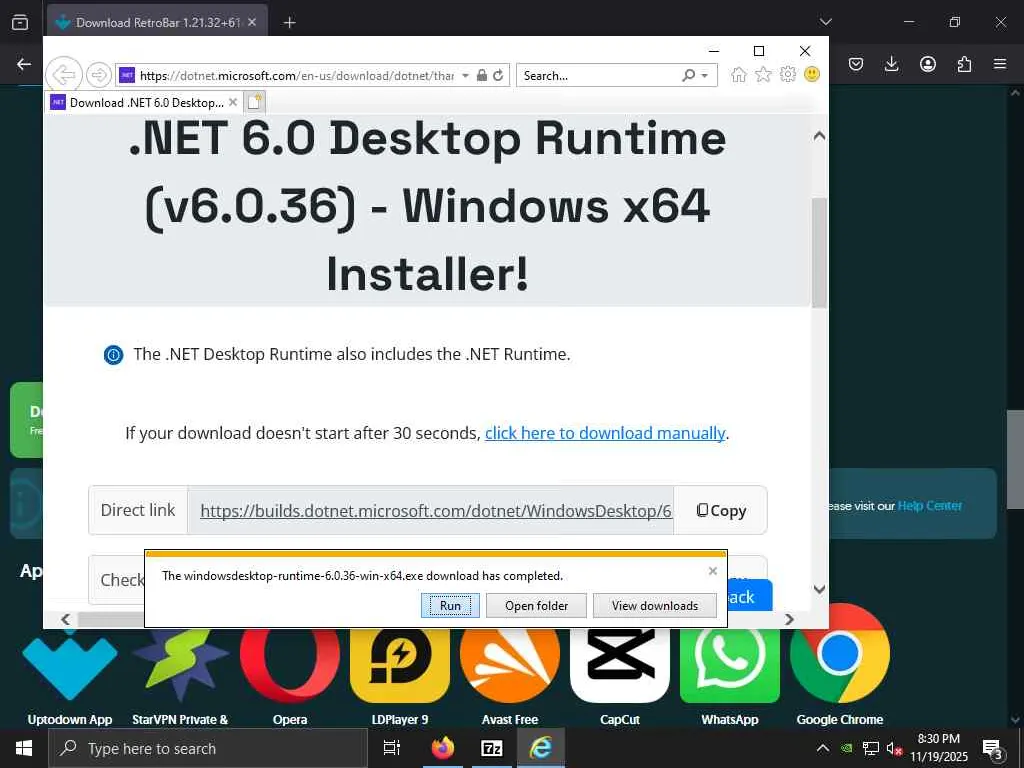Viewport: 1024px width, 768px height.
Task: Open the Firefox hamburger application menu
Action: click(1000, 64)
